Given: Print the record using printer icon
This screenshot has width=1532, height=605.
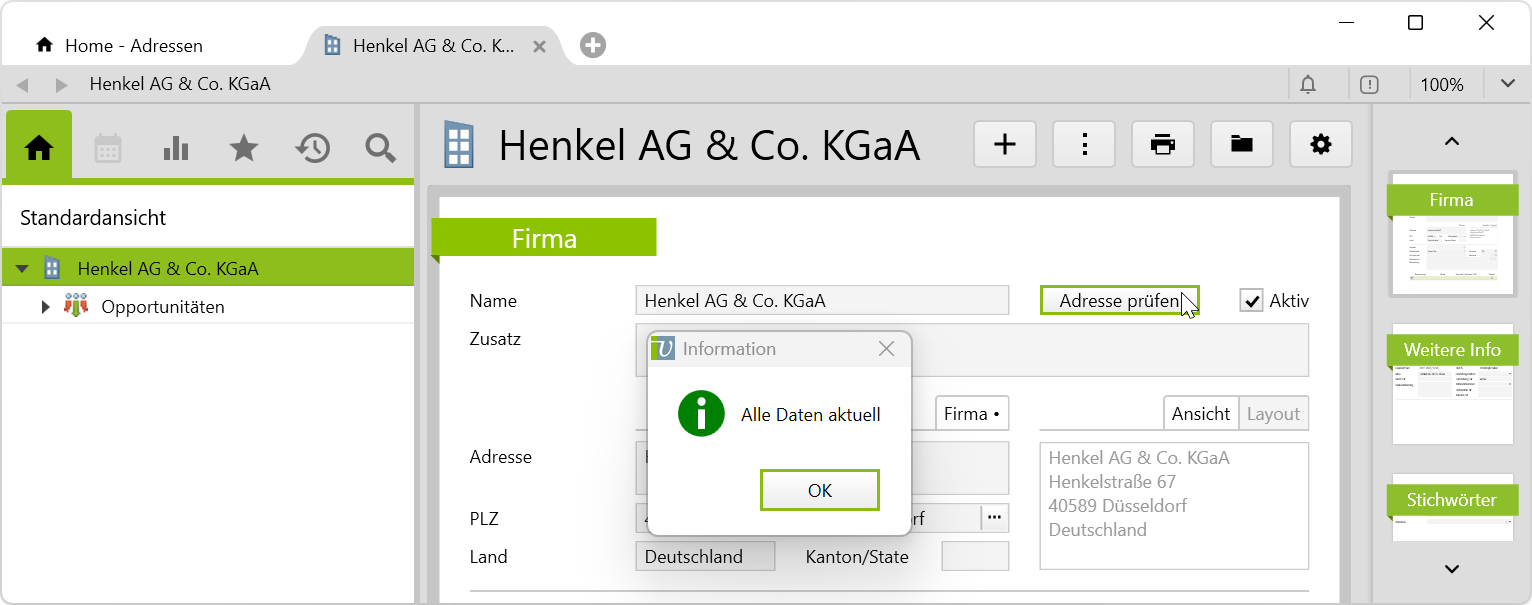Looking at the screenshot, I should pos(1162,145).
